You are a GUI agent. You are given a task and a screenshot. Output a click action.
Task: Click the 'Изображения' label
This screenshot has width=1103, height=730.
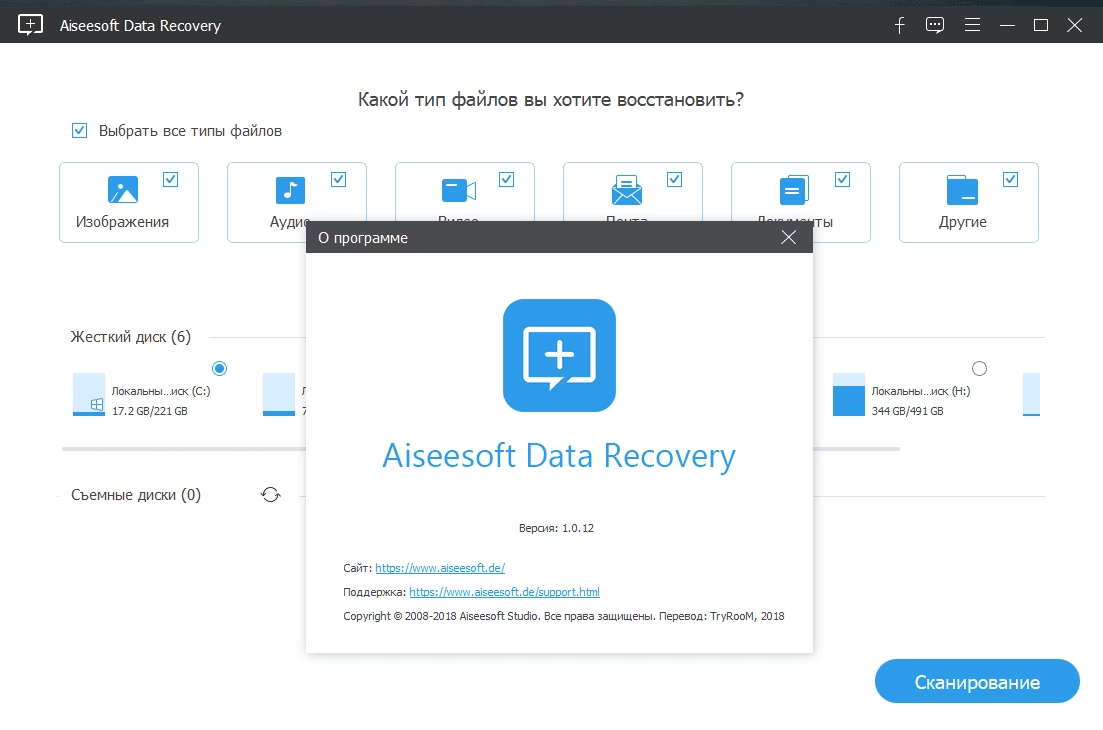coord(122,222)
